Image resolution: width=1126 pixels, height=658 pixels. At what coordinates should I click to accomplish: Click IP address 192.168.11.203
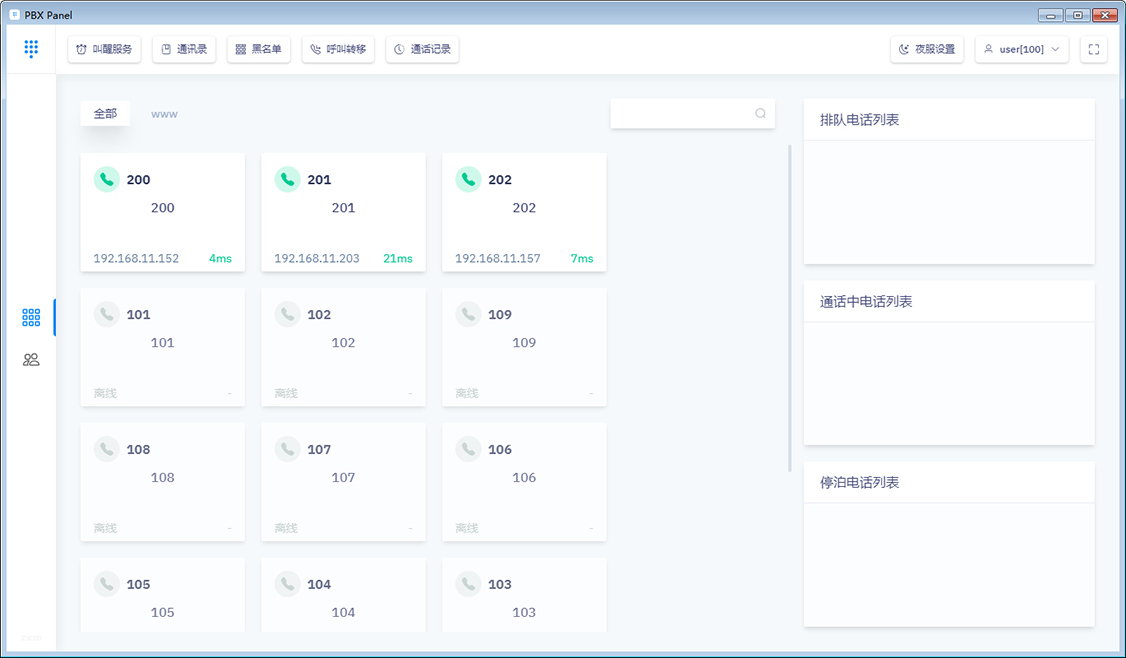pyautogui.click(x=317, y=259)
